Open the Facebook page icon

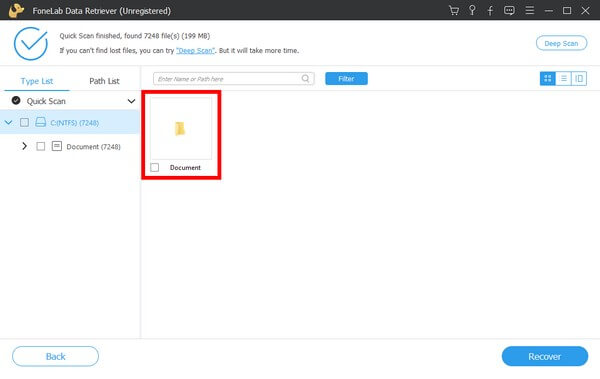tap(490, 11)
